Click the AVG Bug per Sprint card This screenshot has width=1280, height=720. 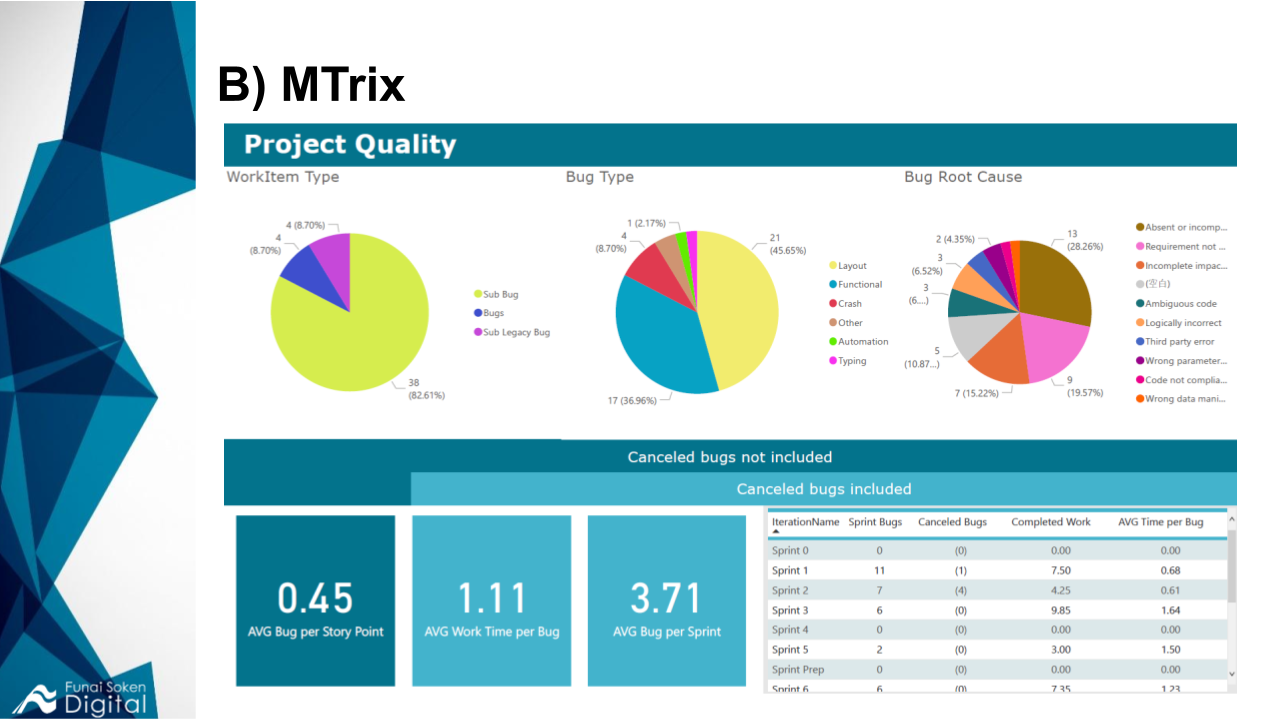(x=666, y=601)
